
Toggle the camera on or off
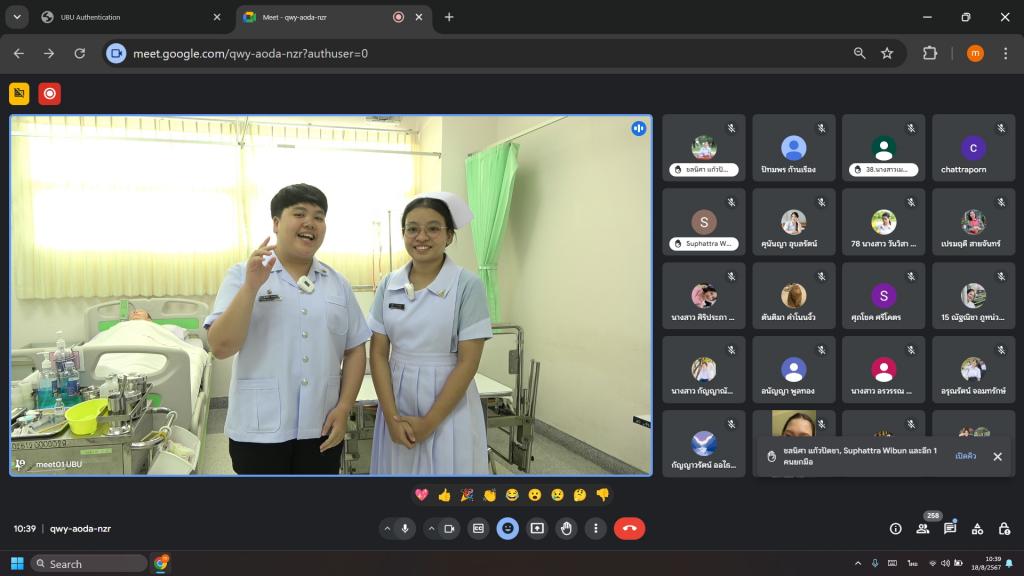click(x=449, y=529)
